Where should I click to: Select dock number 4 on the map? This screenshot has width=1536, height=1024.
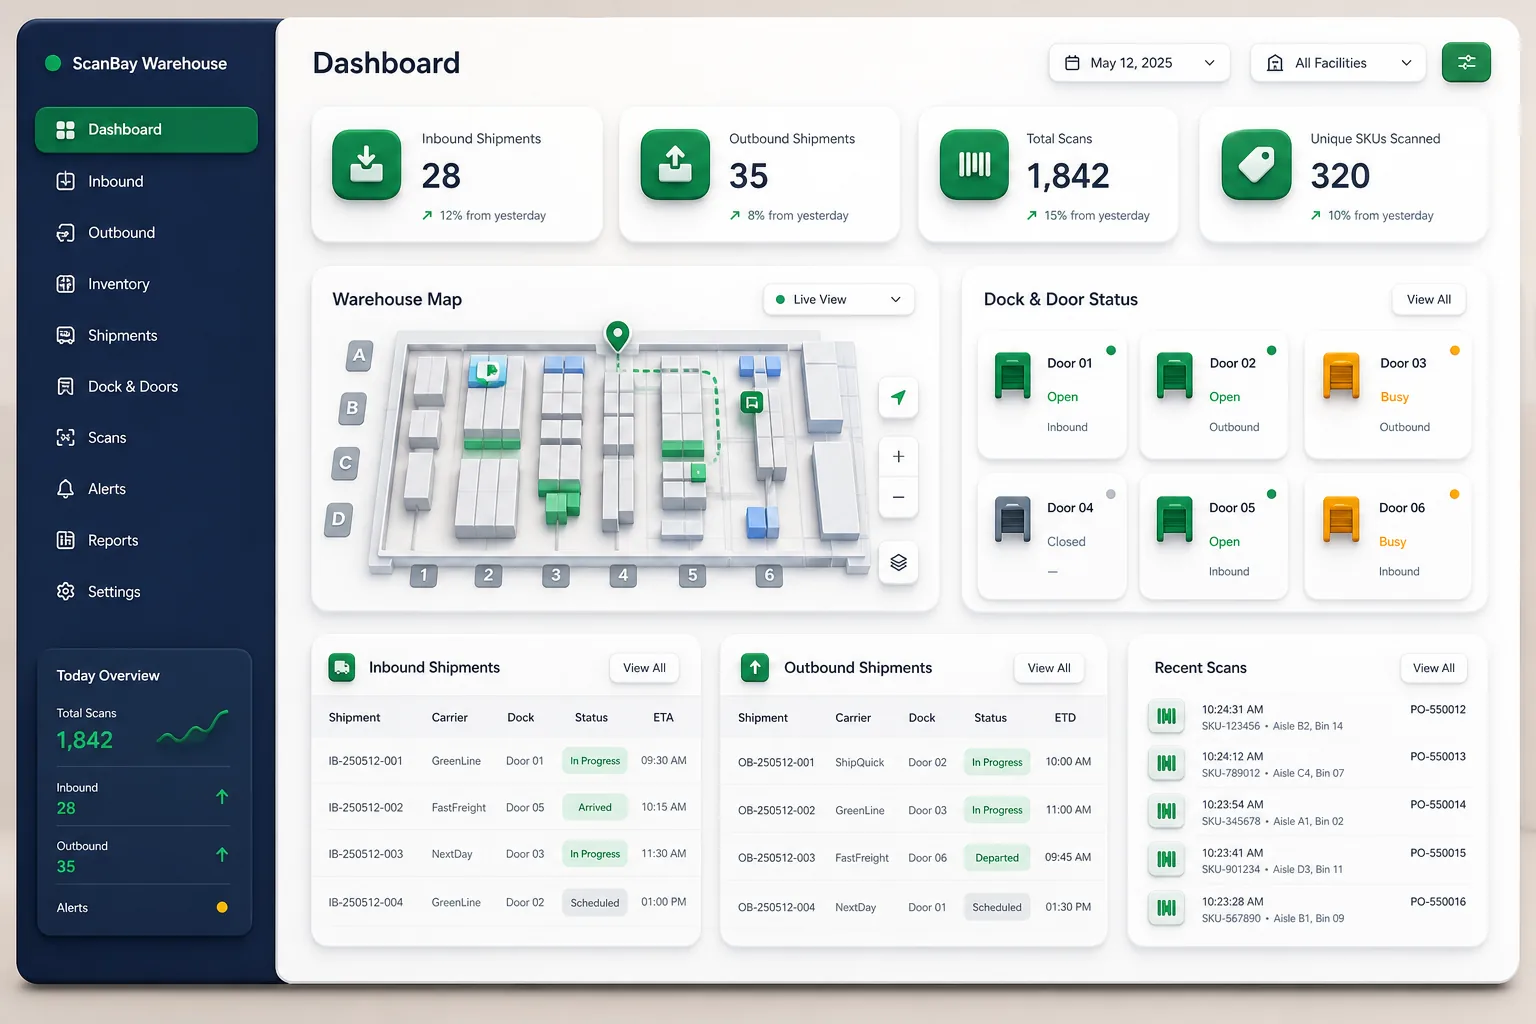tap(623, 575)
